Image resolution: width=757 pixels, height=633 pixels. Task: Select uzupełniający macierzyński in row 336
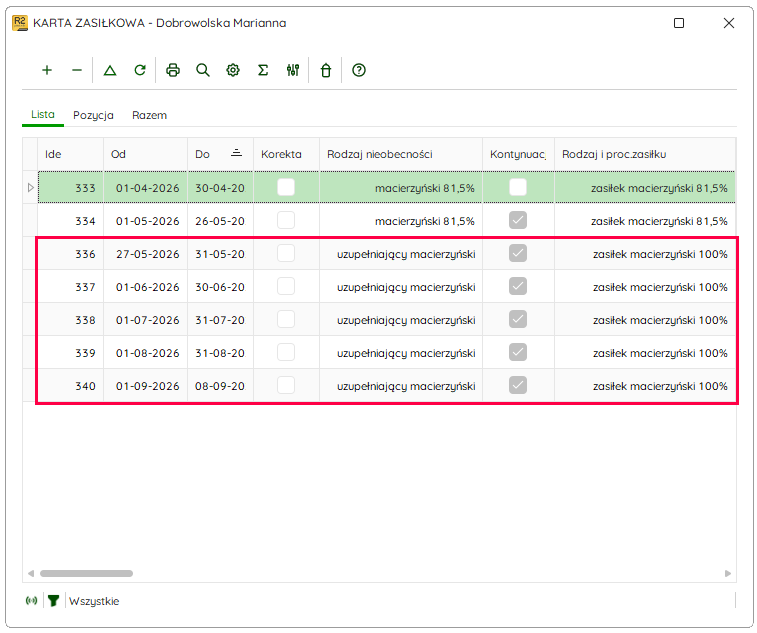pos(401,254)
